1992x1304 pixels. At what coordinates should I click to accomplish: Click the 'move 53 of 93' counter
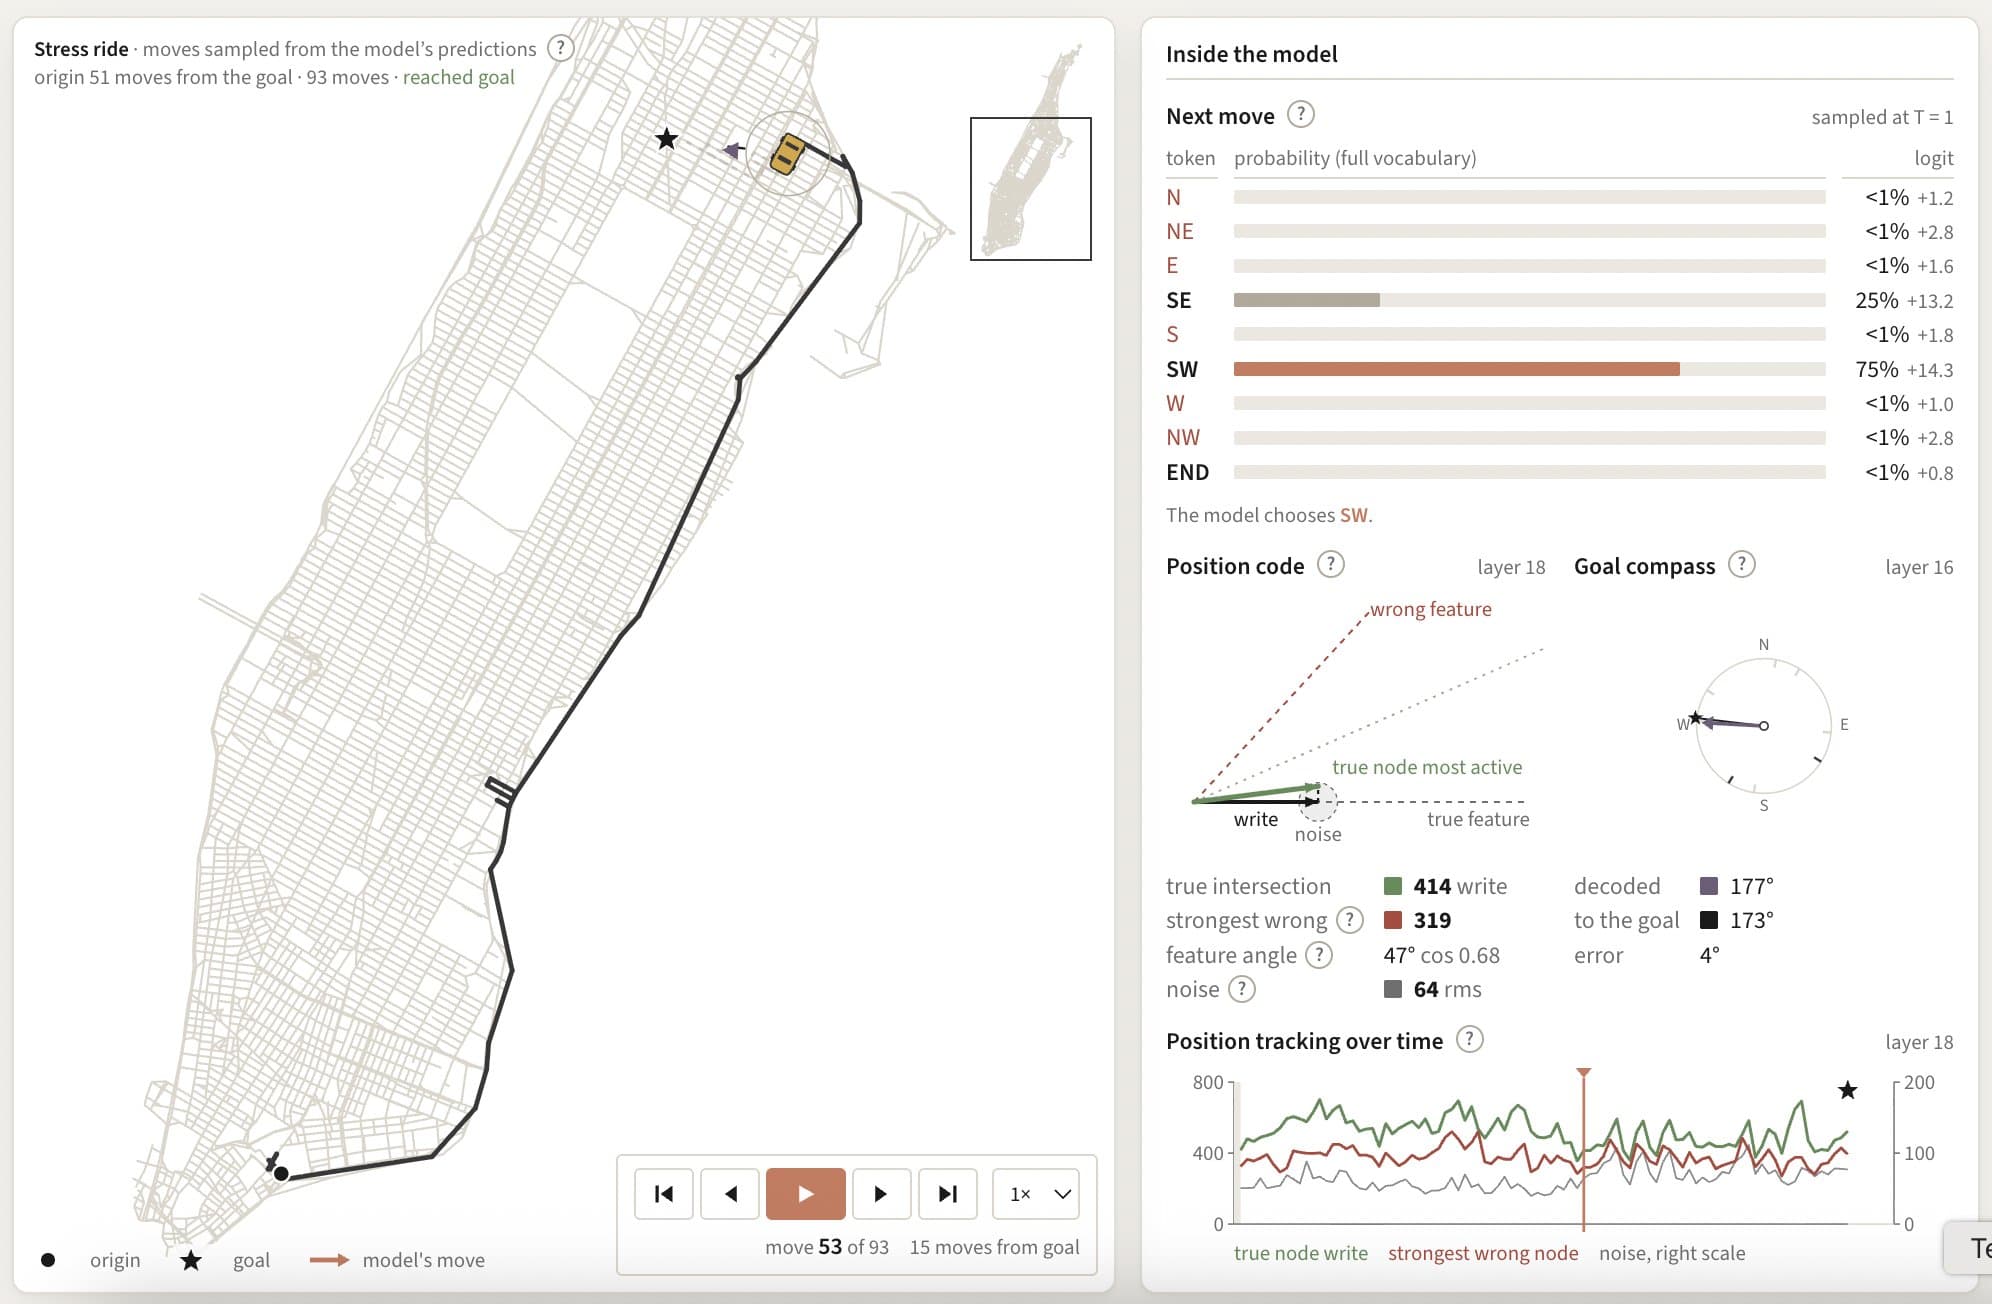[827, 1247]
